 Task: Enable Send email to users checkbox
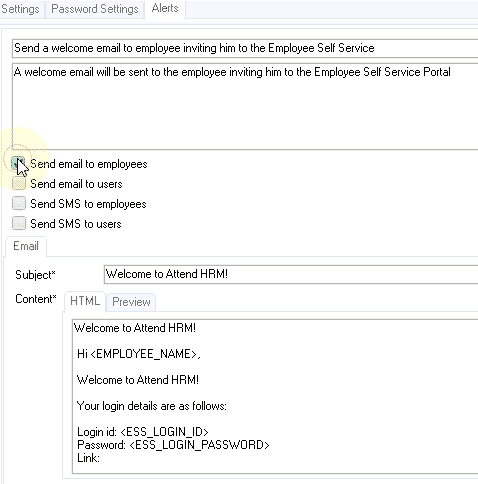[x=19, y=184]
